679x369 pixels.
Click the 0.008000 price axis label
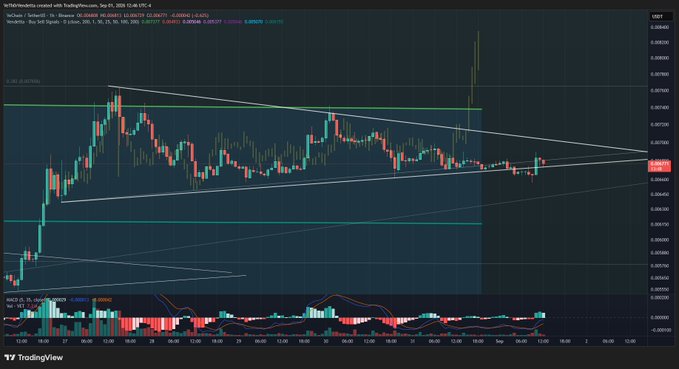pos(659,58)
